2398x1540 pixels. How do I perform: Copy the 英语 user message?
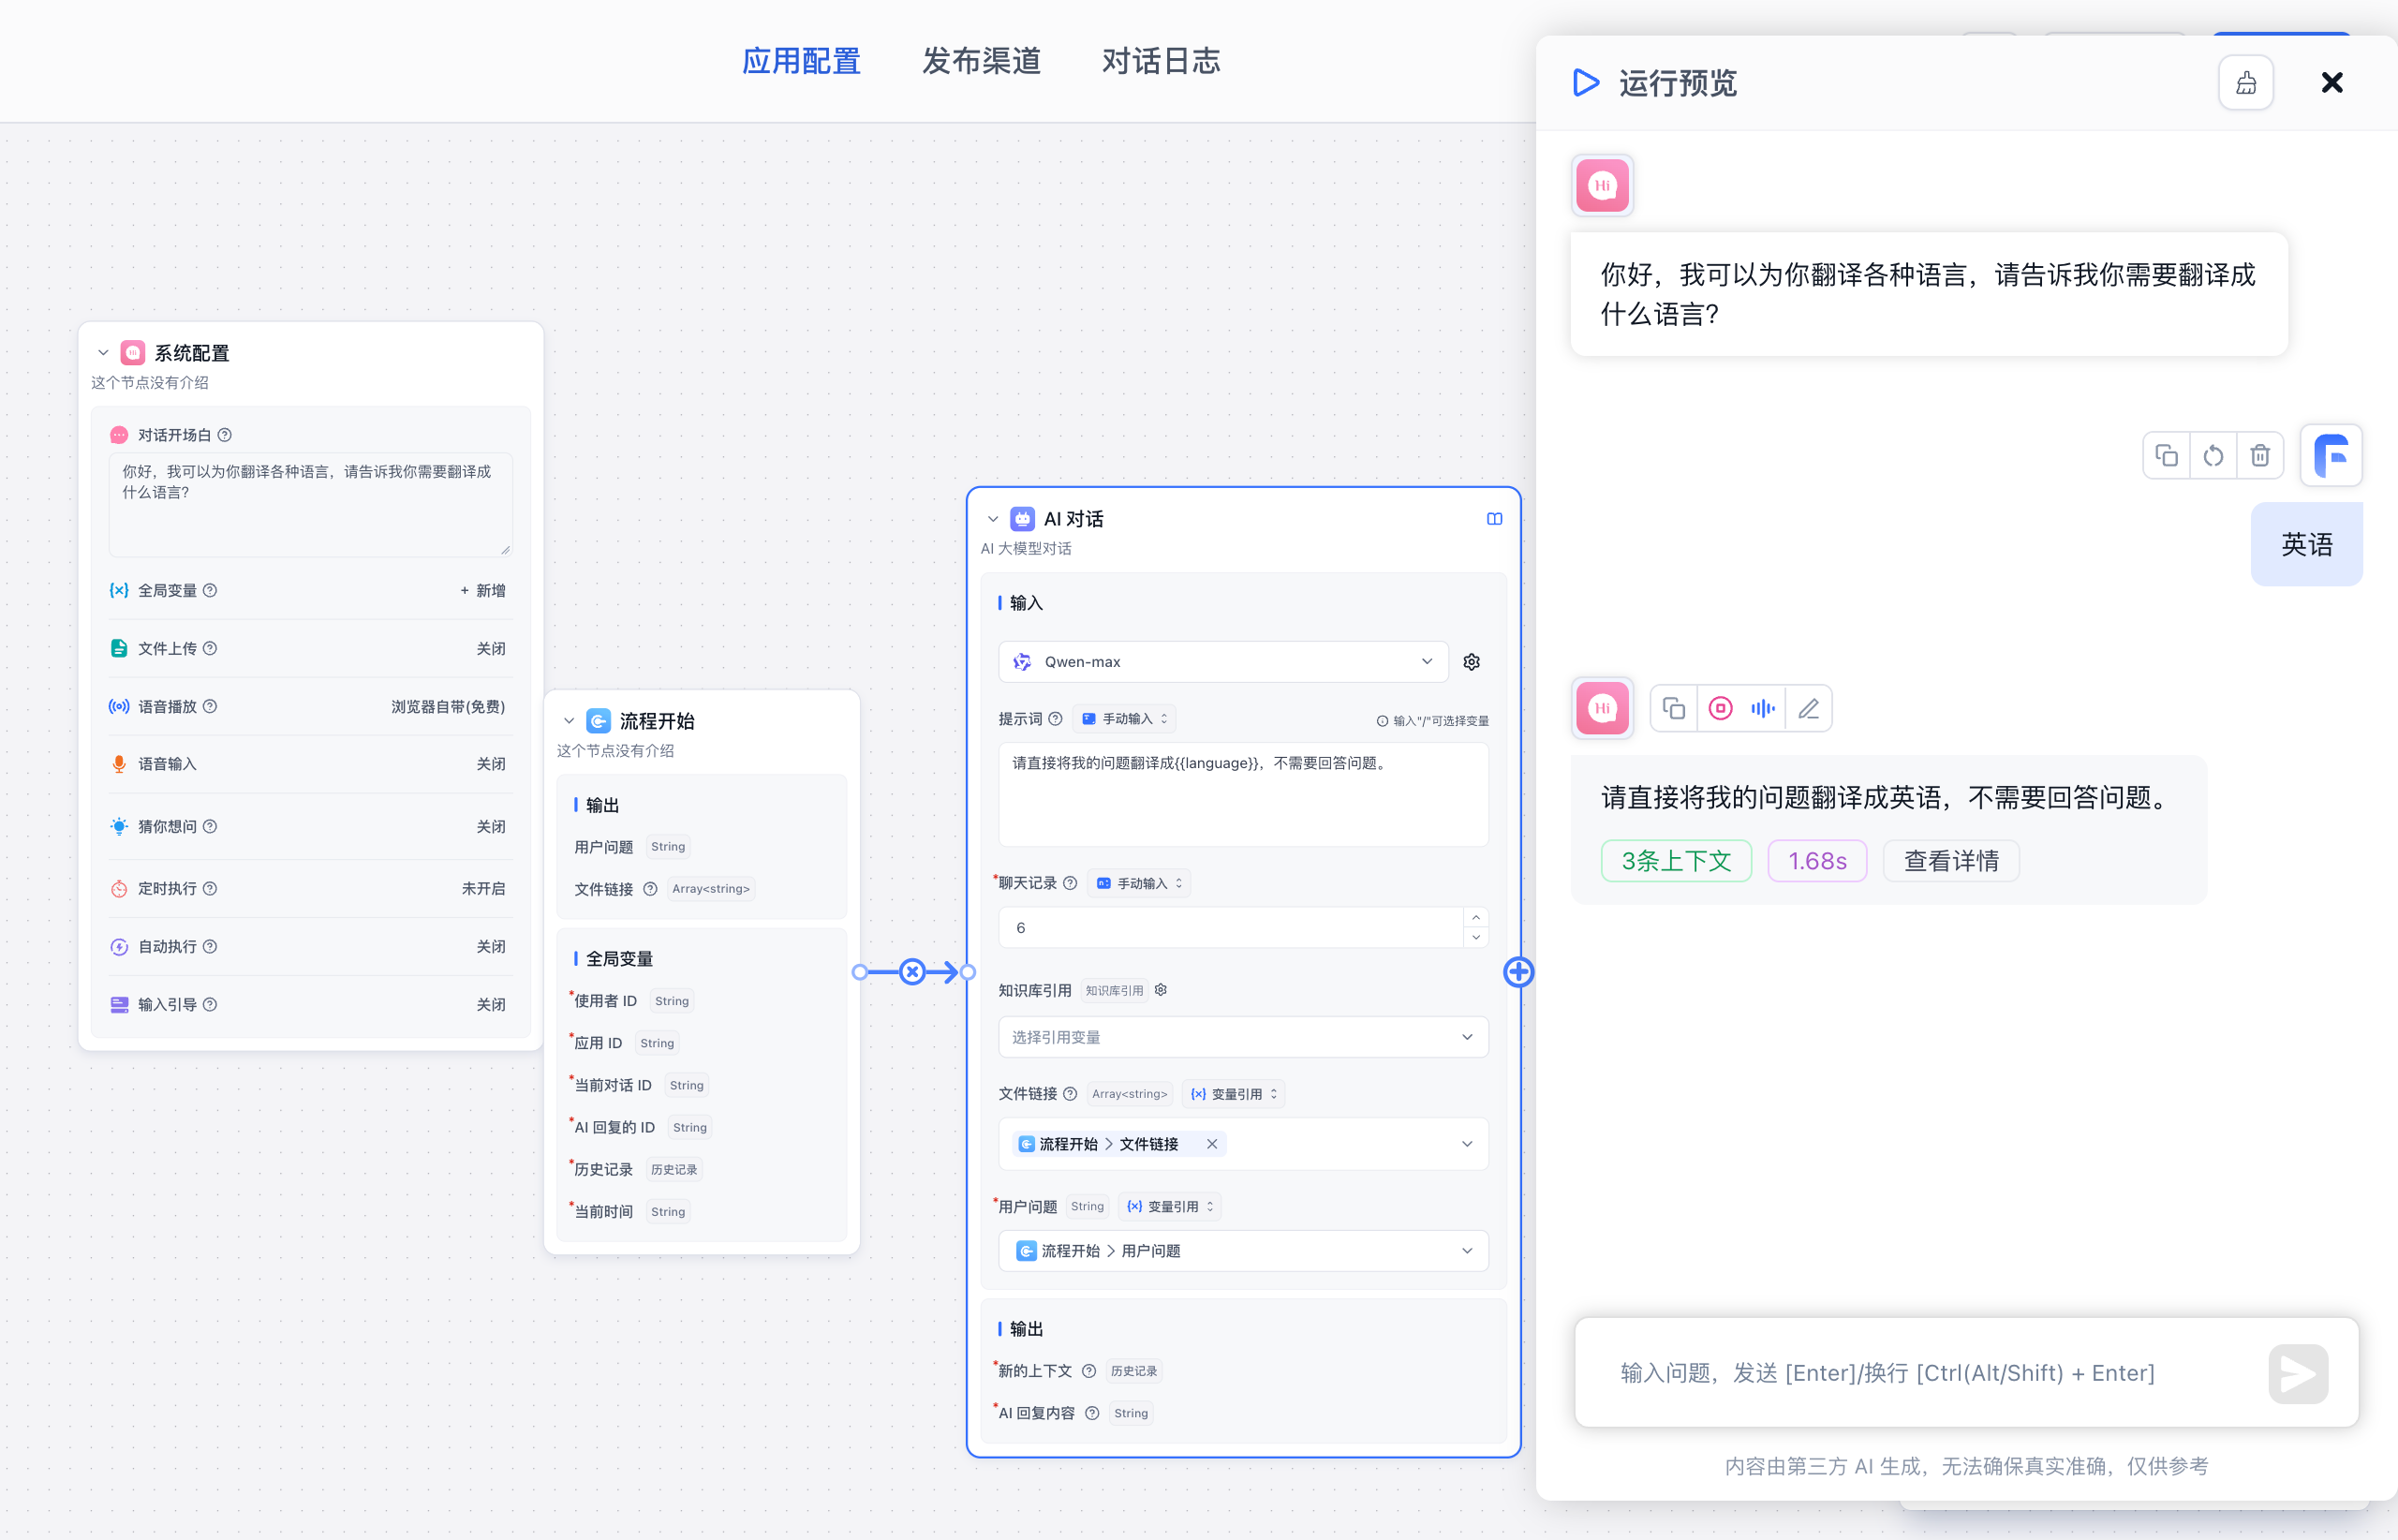click(2167, 455)
